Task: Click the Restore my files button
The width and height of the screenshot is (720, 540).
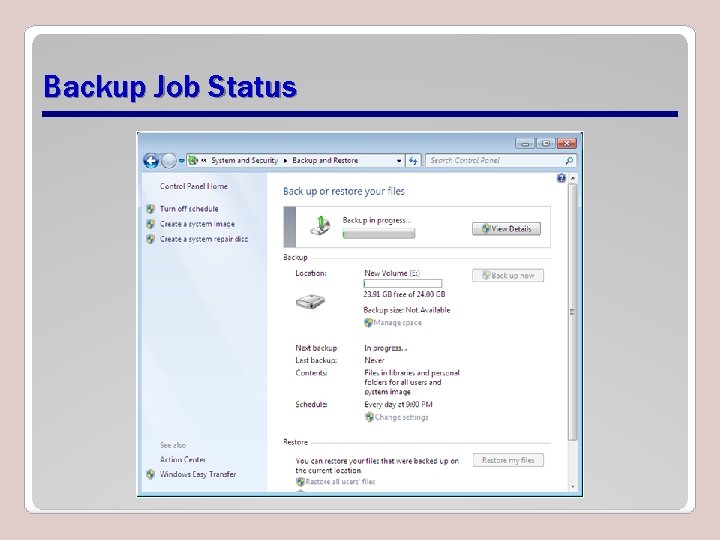Action: pyautogui.click(x=508, y=460)
